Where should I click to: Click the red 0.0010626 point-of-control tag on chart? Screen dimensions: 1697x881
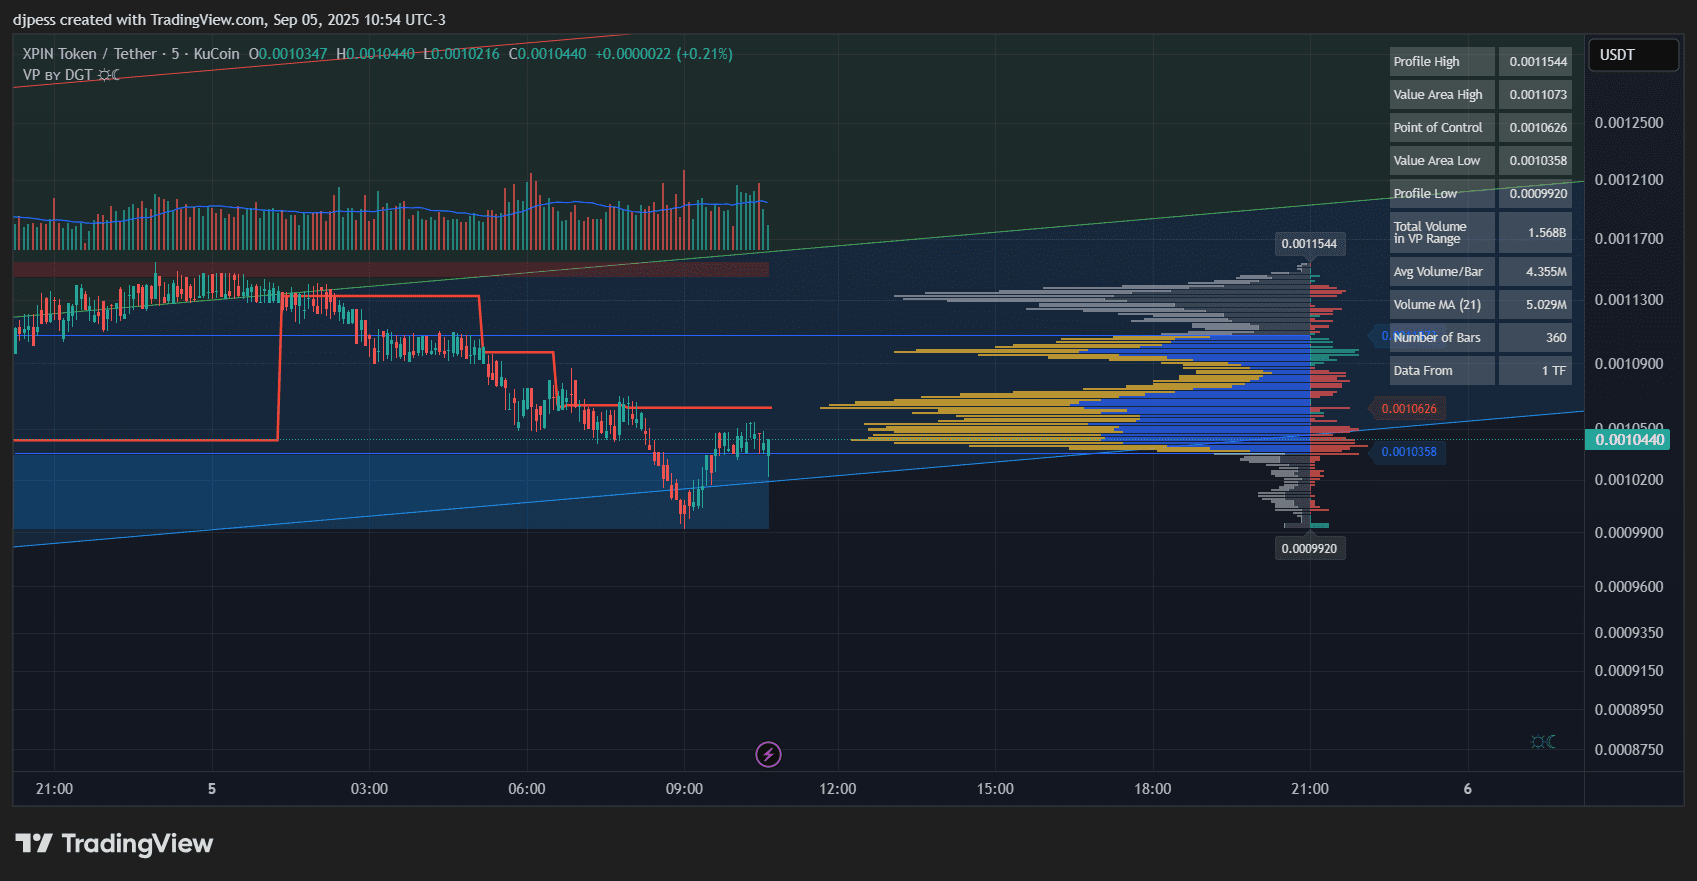point(1408,408)
